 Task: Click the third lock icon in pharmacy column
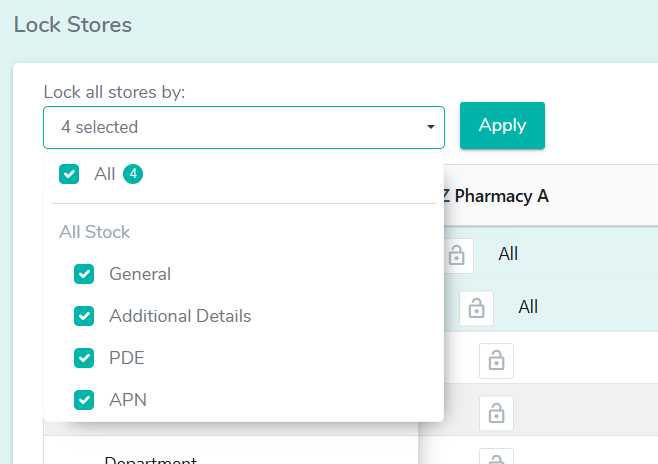[x=496, y=361]
